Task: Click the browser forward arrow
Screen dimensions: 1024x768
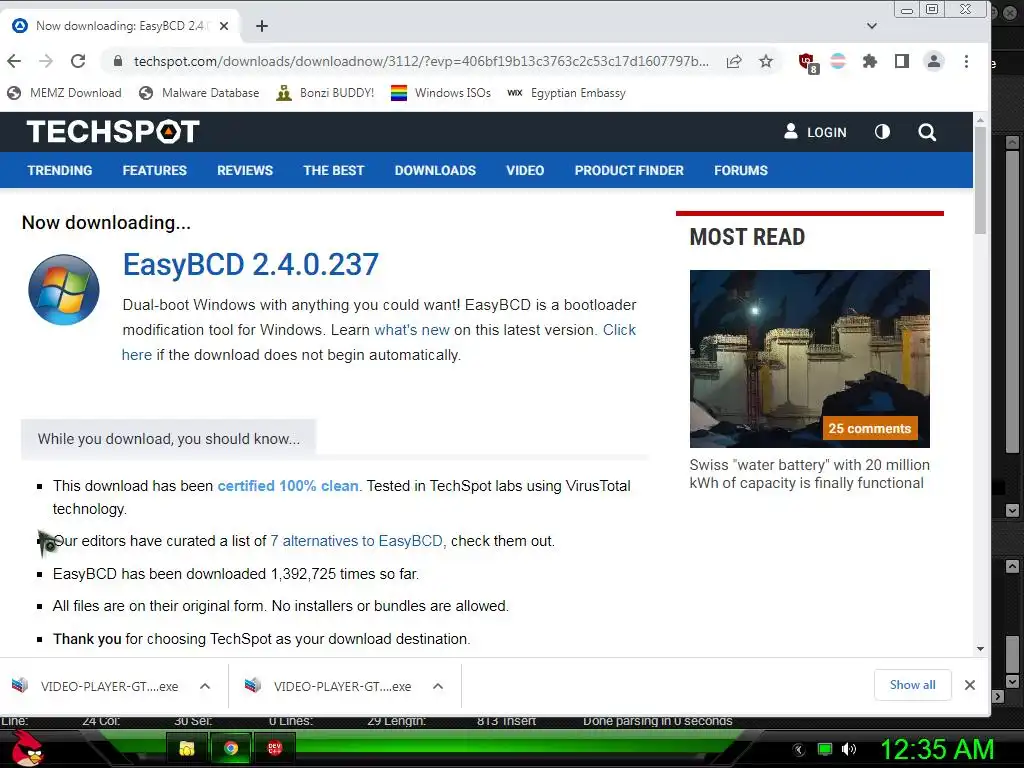Action: [x=46, y=61]
